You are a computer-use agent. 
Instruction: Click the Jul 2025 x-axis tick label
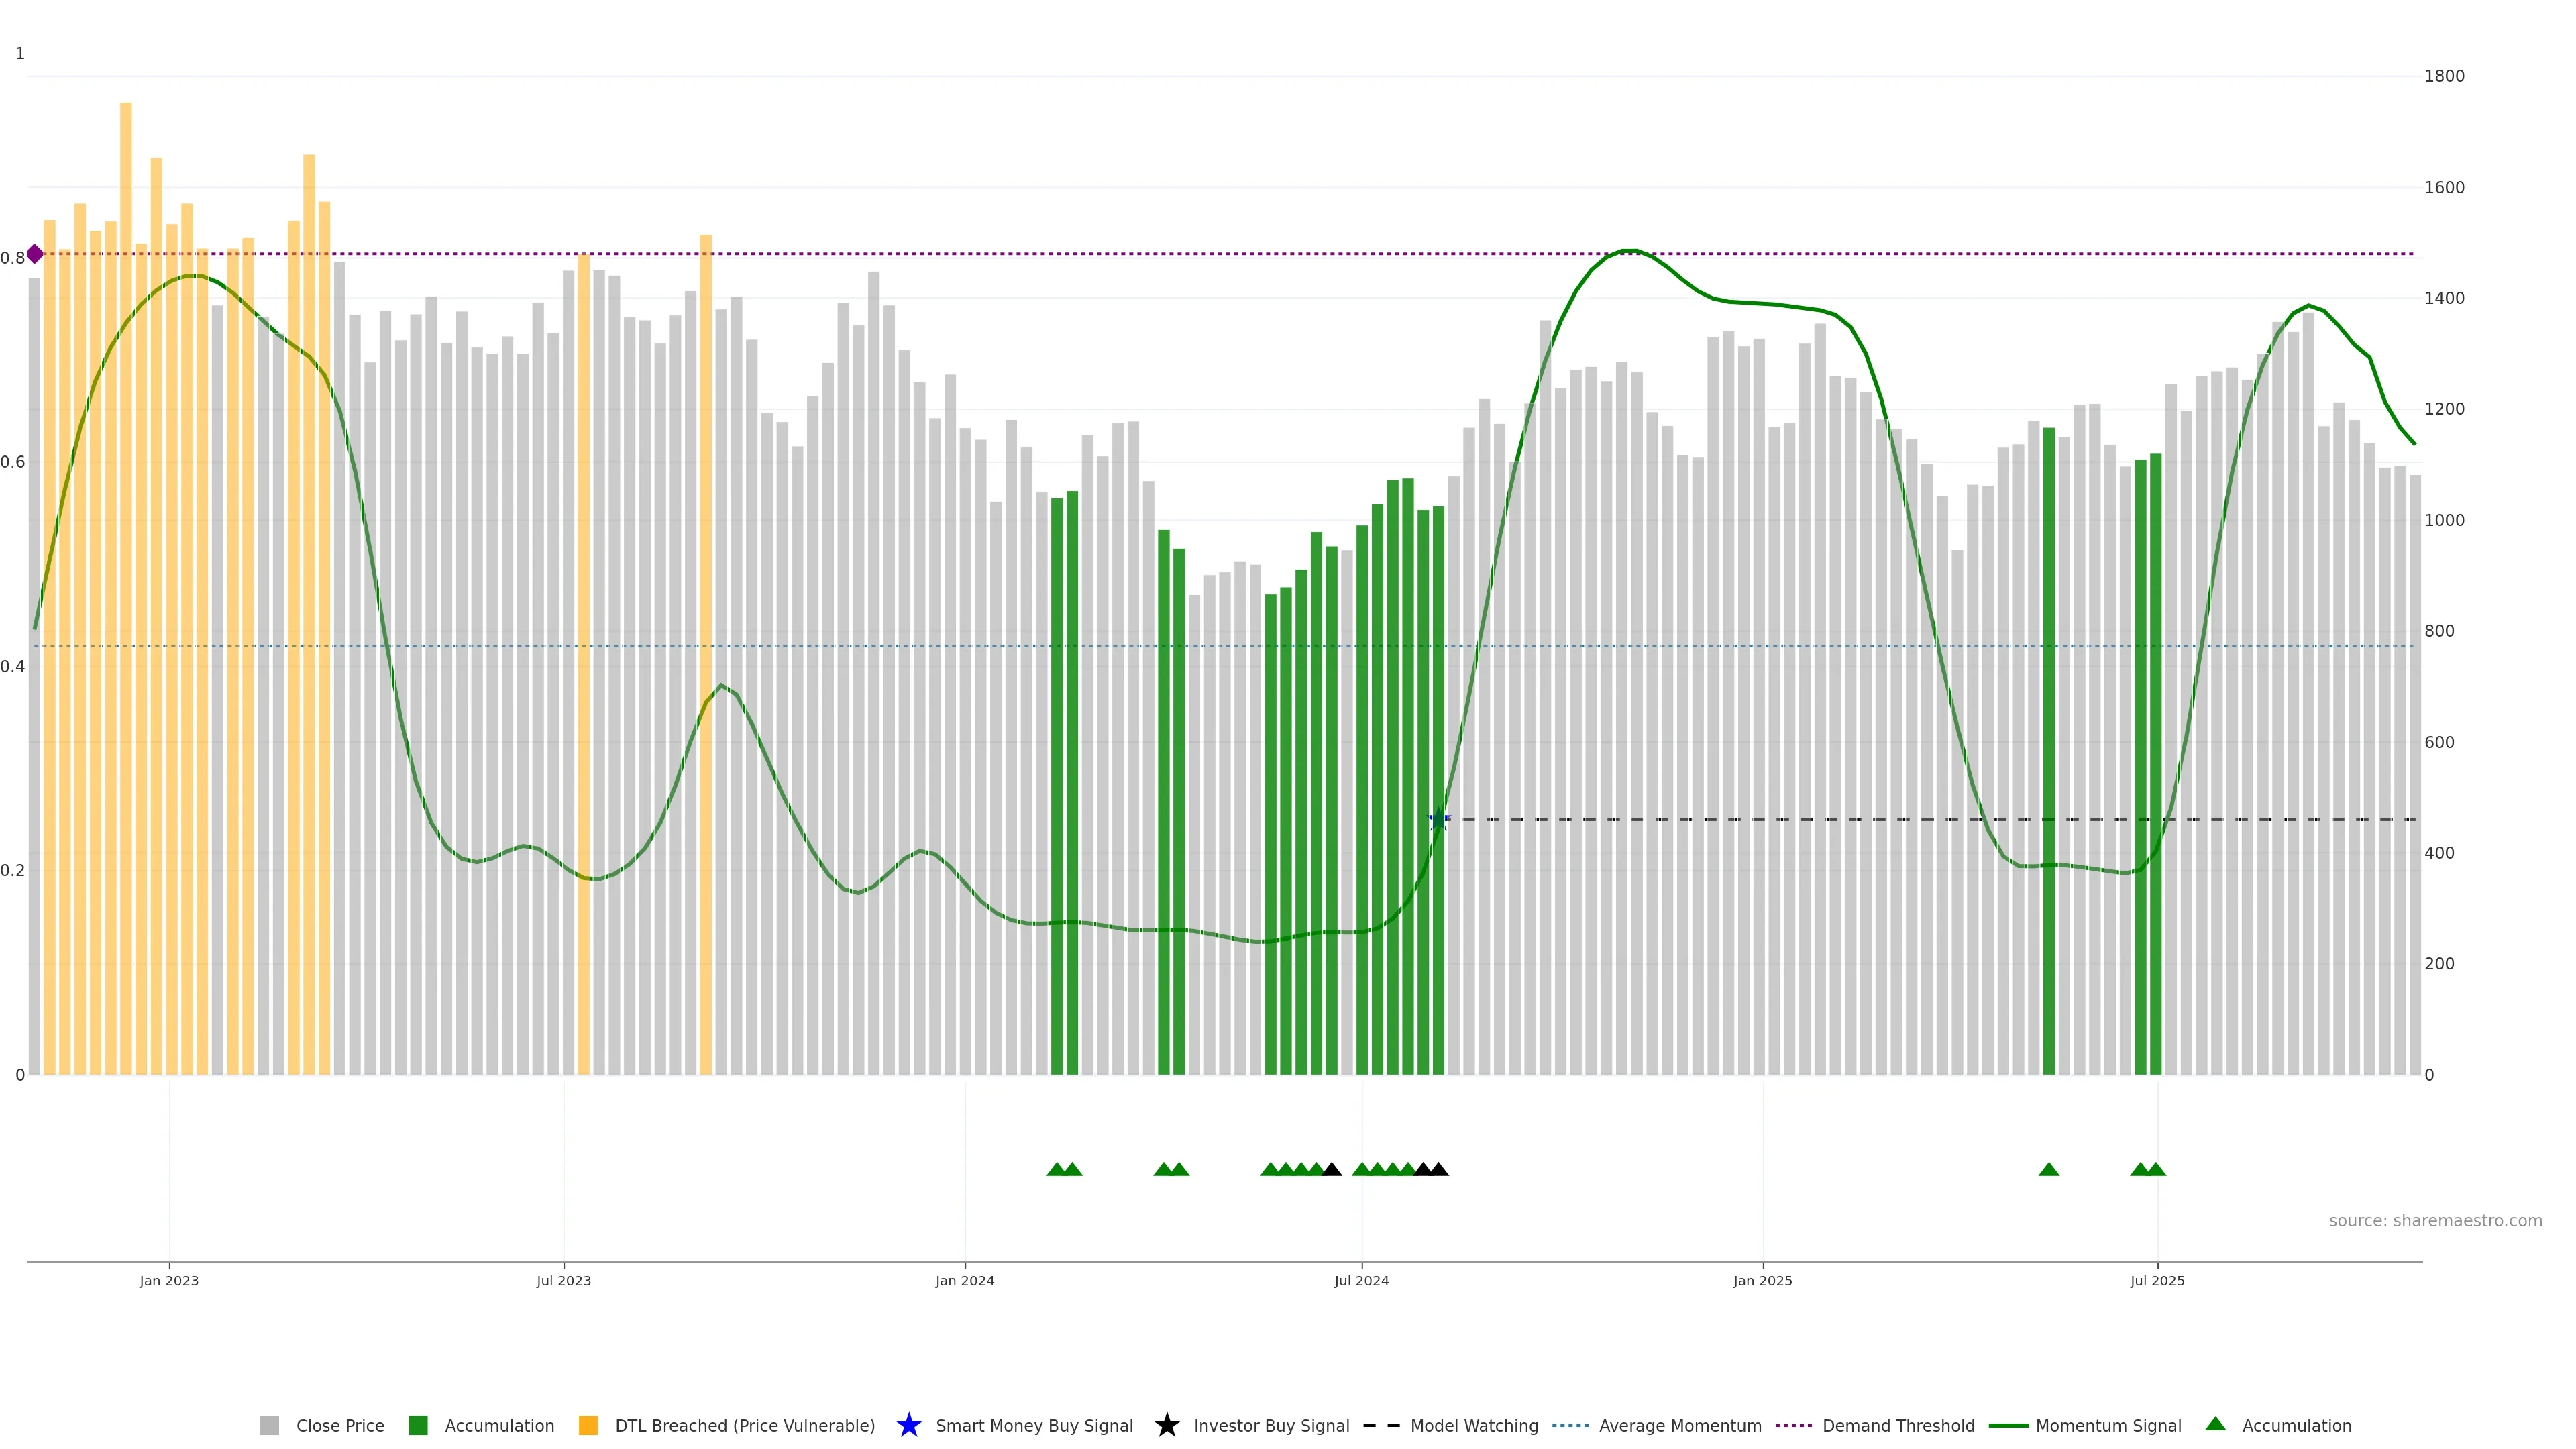point(2157,1280)
